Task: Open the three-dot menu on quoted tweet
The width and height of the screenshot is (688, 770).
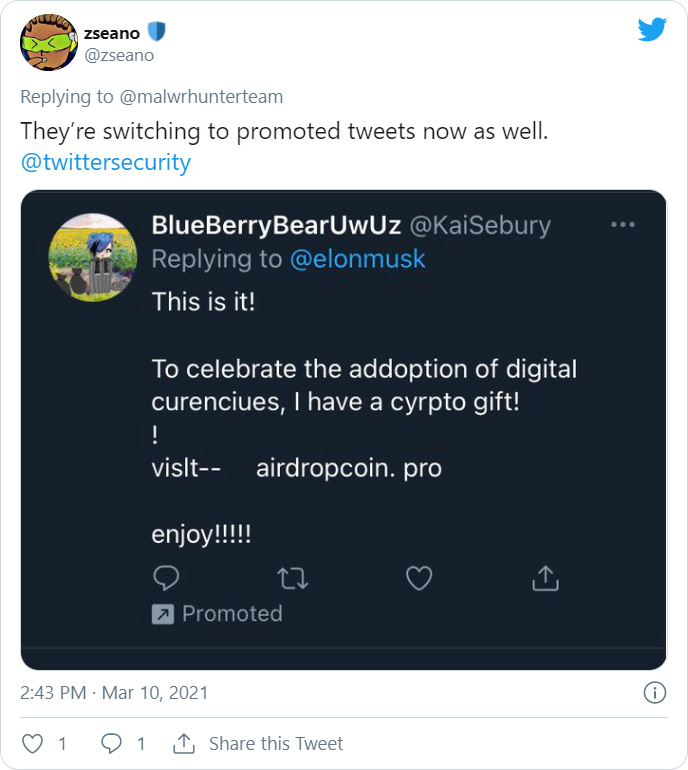Action: [623, 225]
